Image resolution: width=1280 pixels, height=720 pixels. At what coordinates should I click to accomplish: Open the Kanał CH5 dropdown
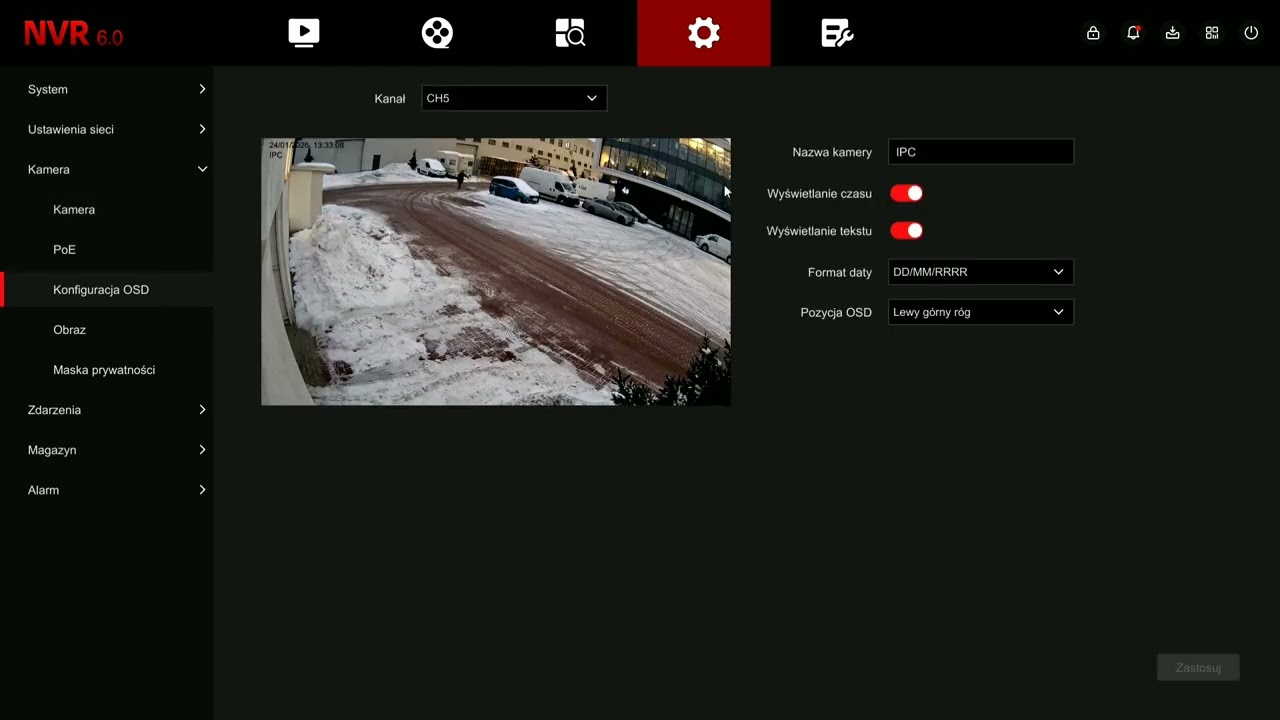click(514, 98)
